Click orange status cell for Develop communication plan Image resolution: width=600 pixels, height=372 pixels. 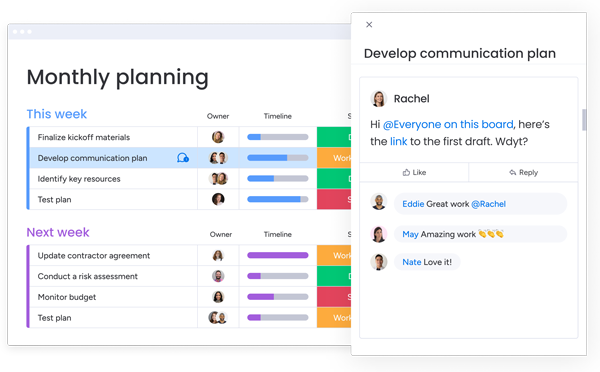tap(334, 158)
